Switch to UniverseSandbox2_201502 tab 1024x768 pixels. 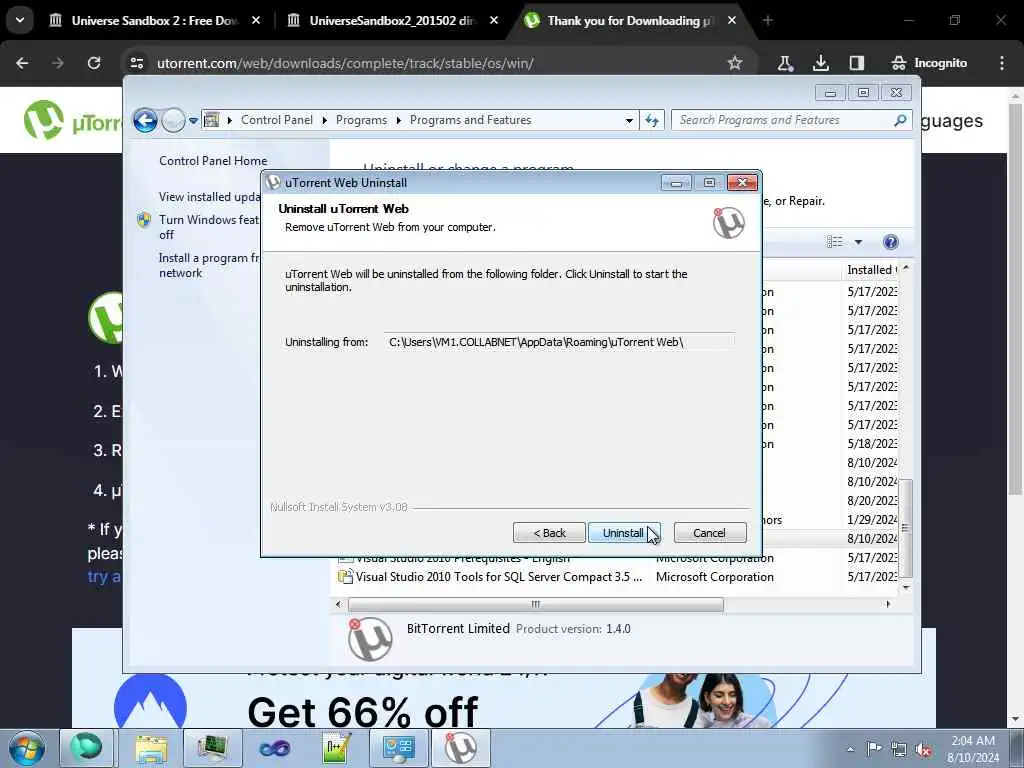392,21
